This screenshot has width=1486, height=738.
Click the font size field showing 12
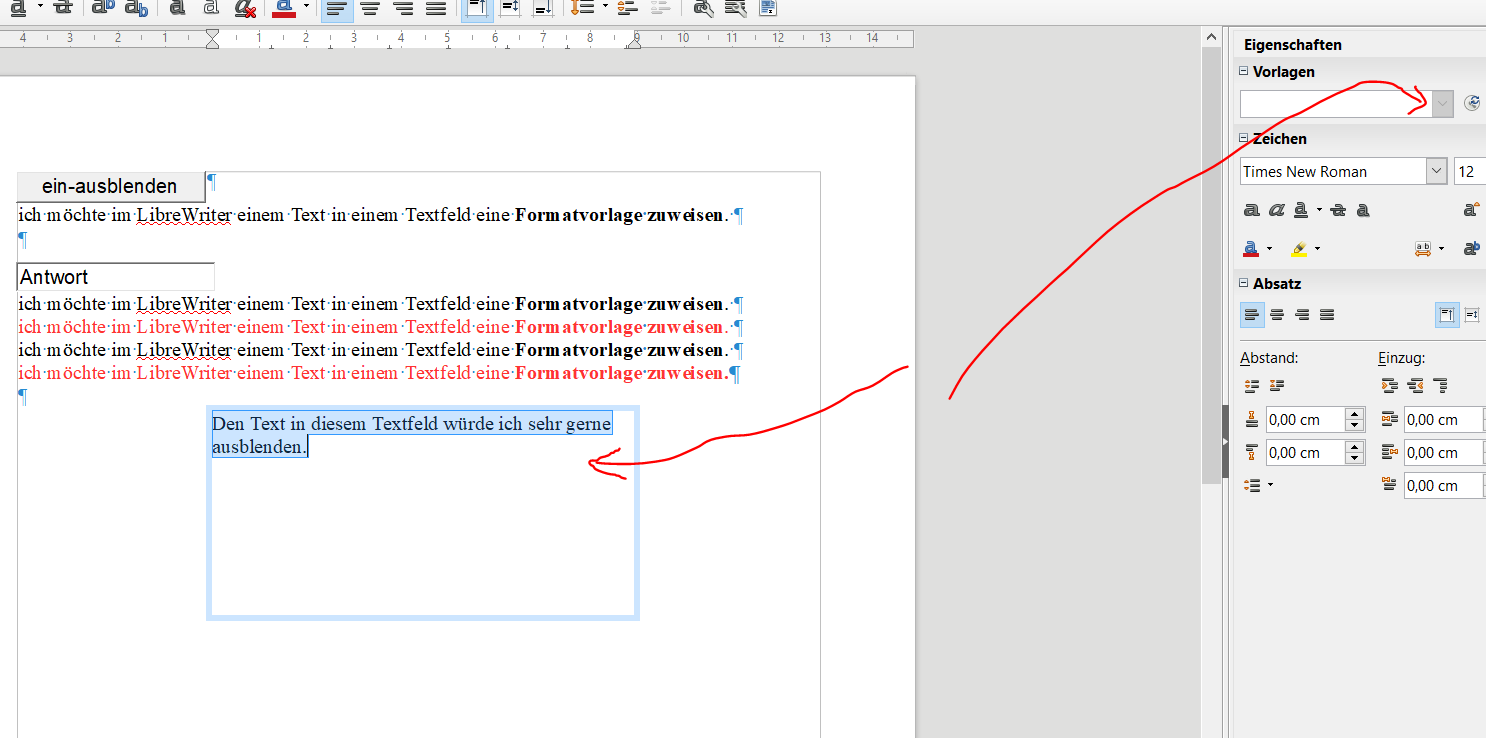[x=1470, y=172]
